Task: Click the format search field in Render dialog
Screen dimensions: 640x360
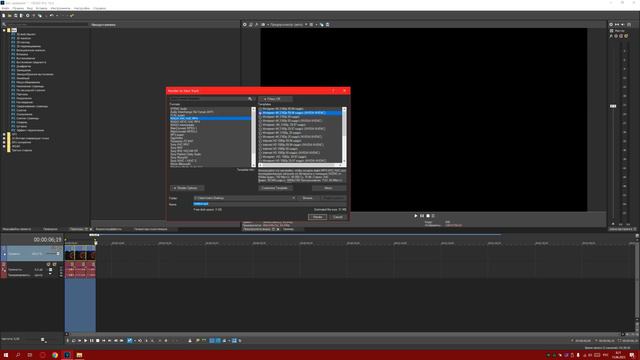Action: 208,99
